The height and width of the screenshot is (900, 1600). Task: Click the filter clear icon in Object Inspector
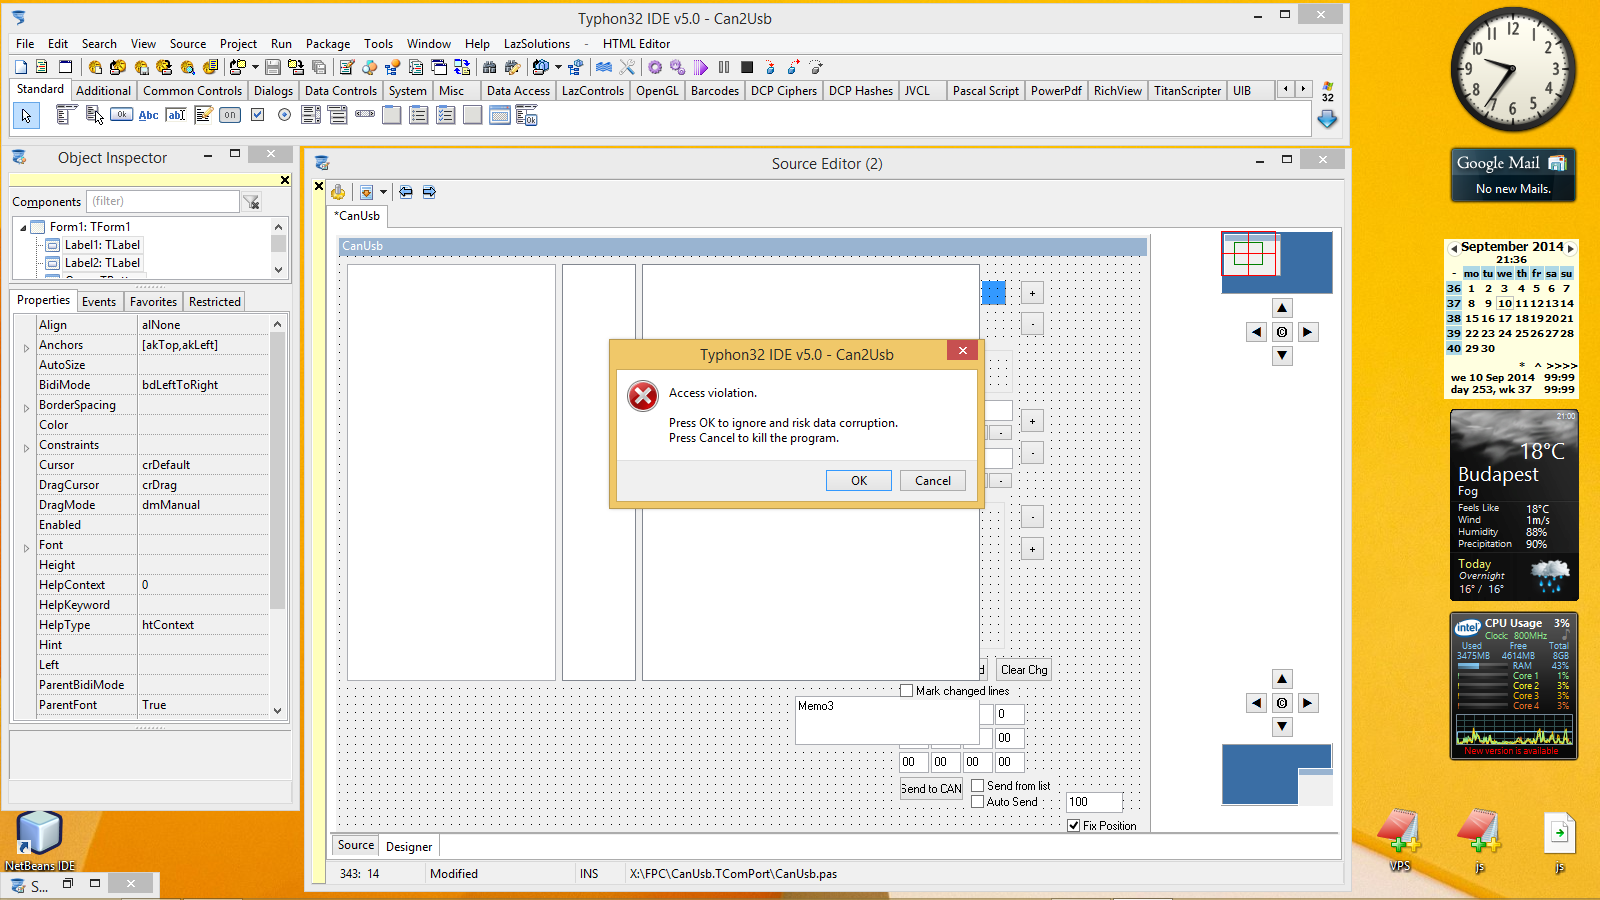coord(251,202)
